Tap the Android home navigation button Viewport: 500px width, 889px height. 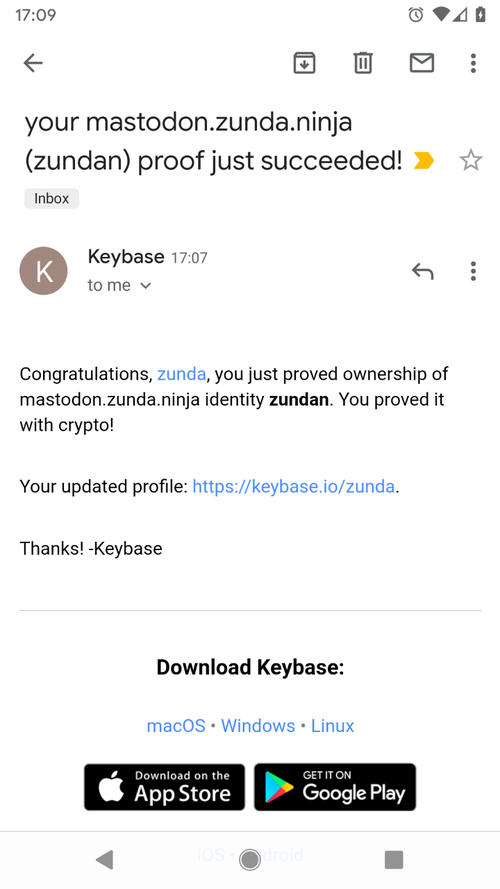click(249, 860)
